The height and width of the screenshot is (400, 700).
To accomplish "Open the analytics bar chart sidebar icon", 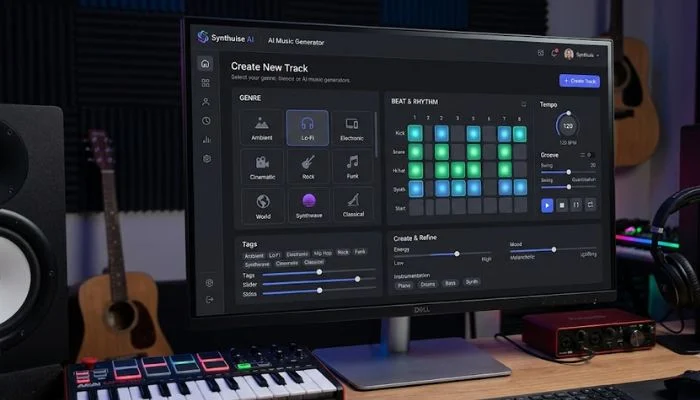I will (x=207, y=140).
